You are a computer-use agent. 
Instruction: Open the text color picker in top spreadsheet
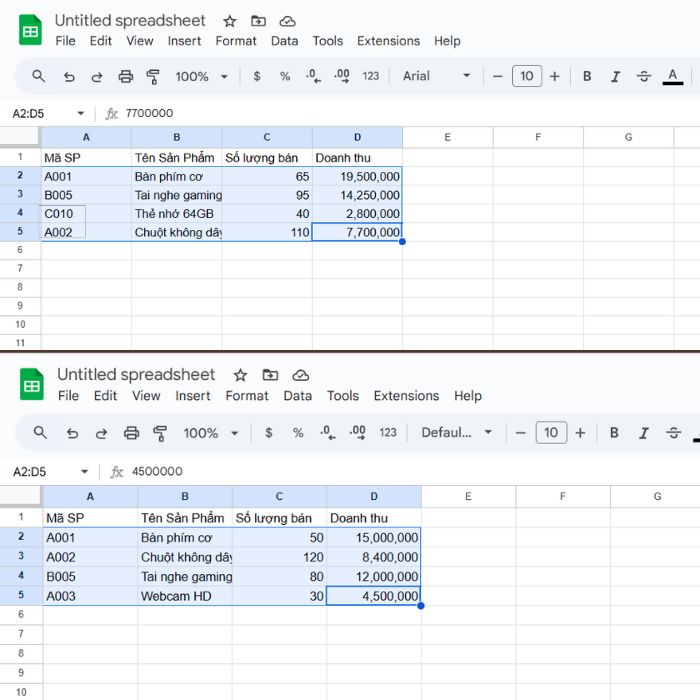click(x=673, y=77)
